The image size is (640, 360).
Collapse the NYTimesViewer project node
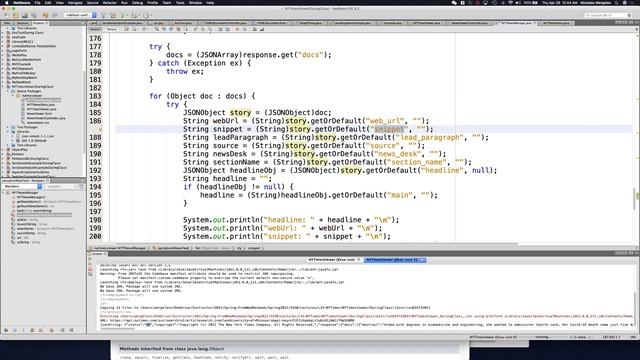tap(3, 87)
